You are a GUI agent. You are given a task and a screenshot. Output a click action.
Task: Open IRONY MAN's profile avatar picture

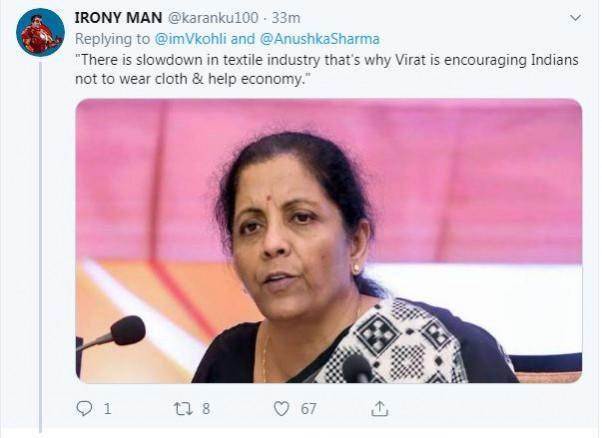click(40, 32)
